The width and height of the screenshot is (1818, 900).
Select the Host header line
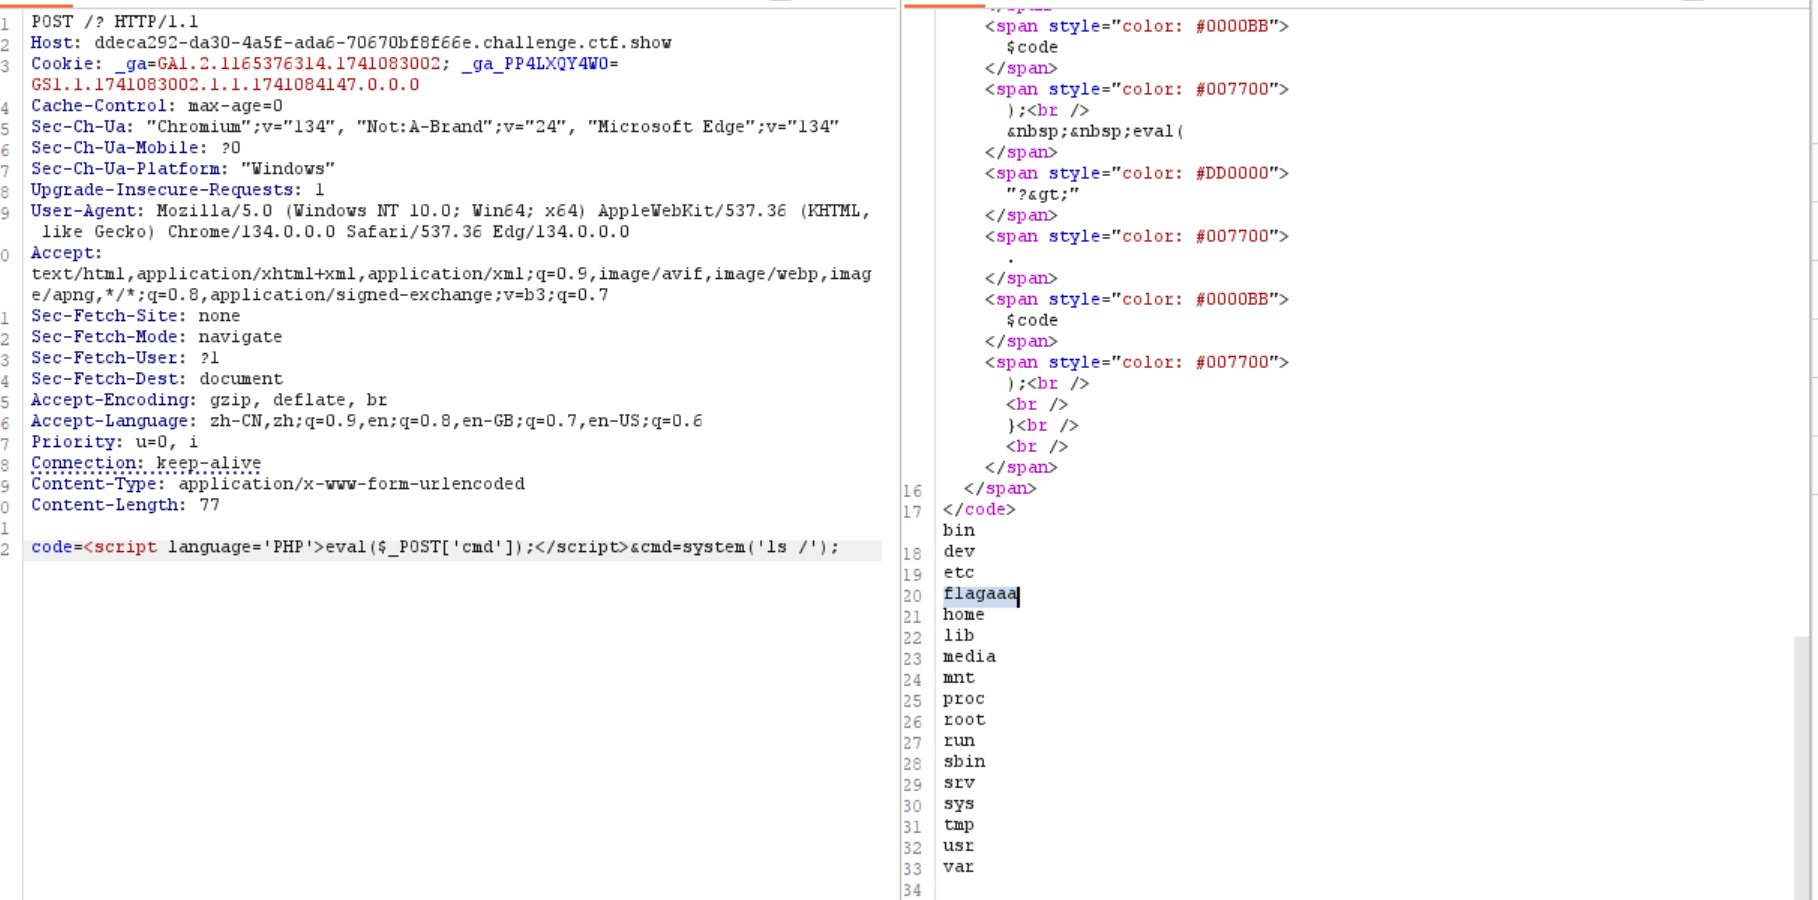coord(351,42)
